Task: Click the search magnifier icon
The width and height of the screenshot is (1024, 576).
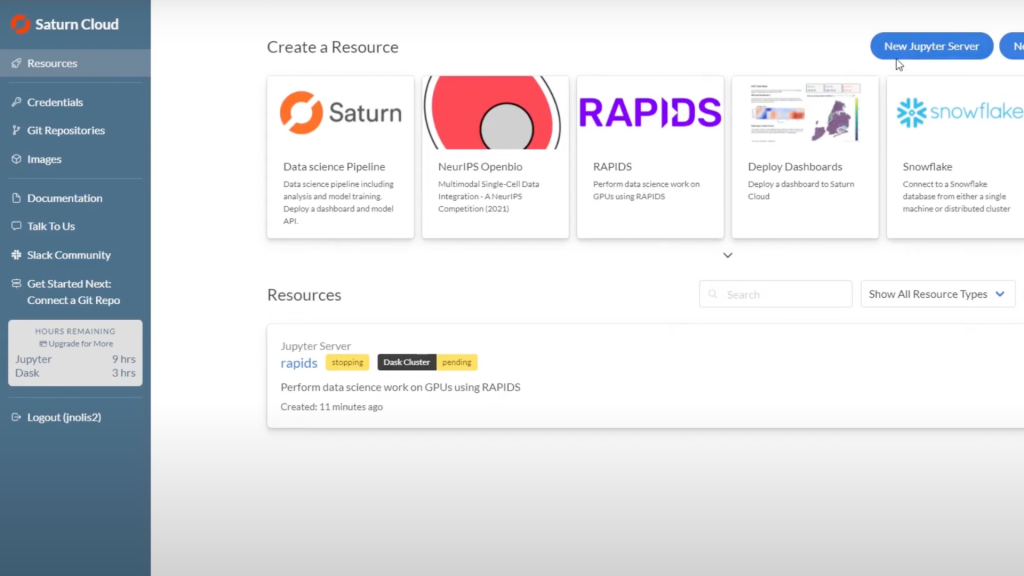Action: (713, 295)
